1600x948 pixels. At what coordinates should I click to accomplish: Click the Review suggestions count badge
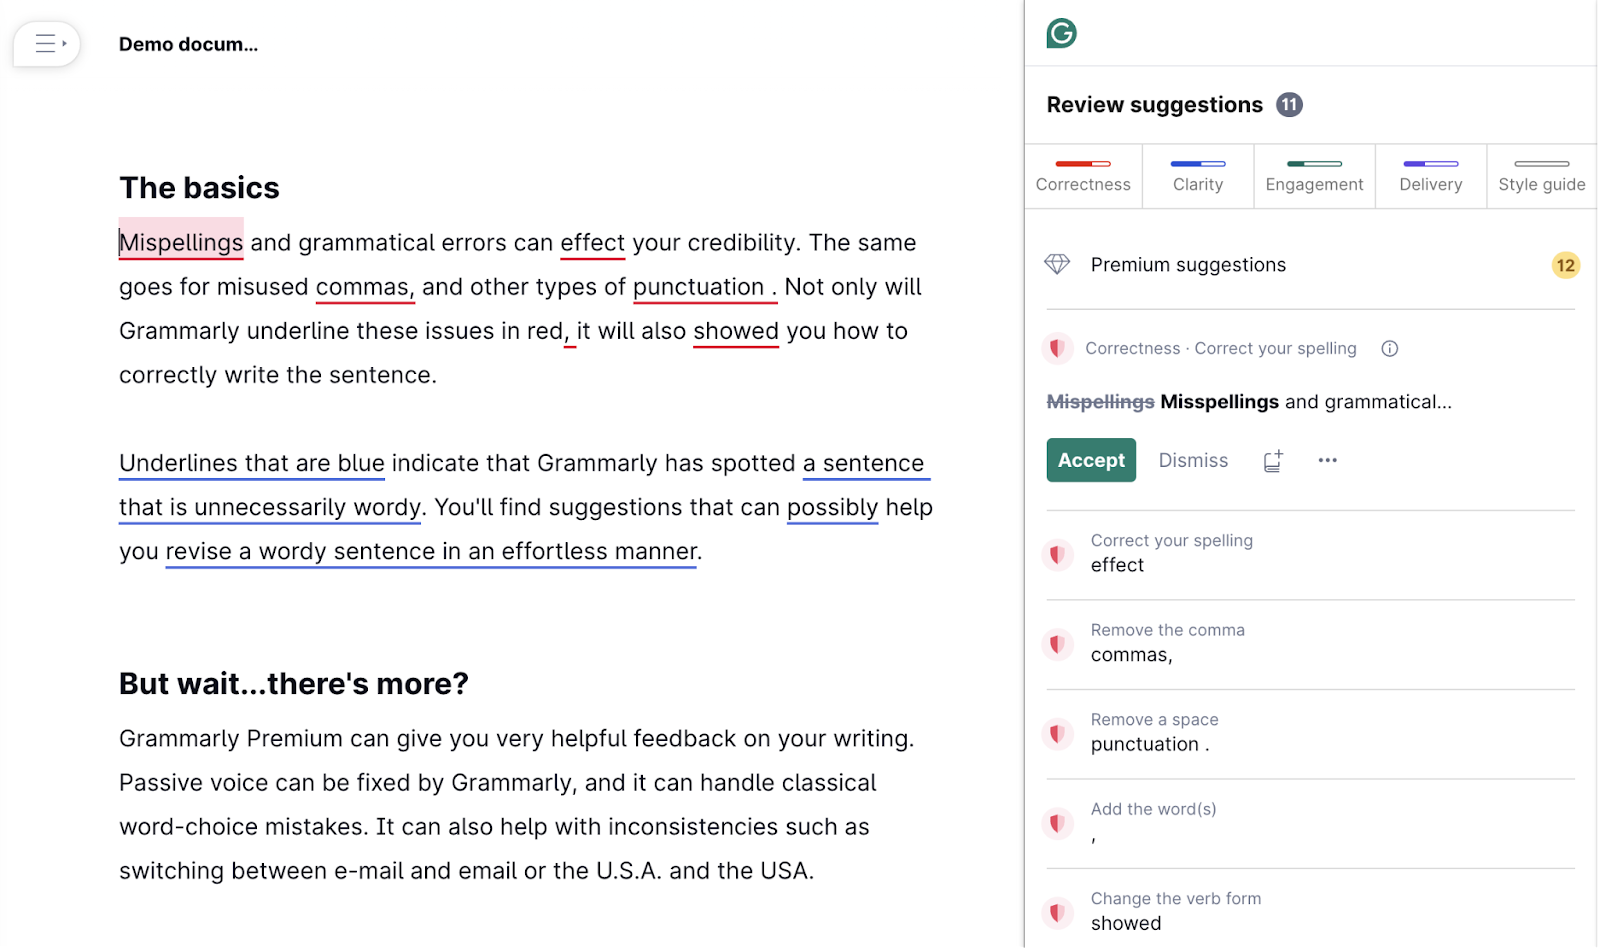1289,104
